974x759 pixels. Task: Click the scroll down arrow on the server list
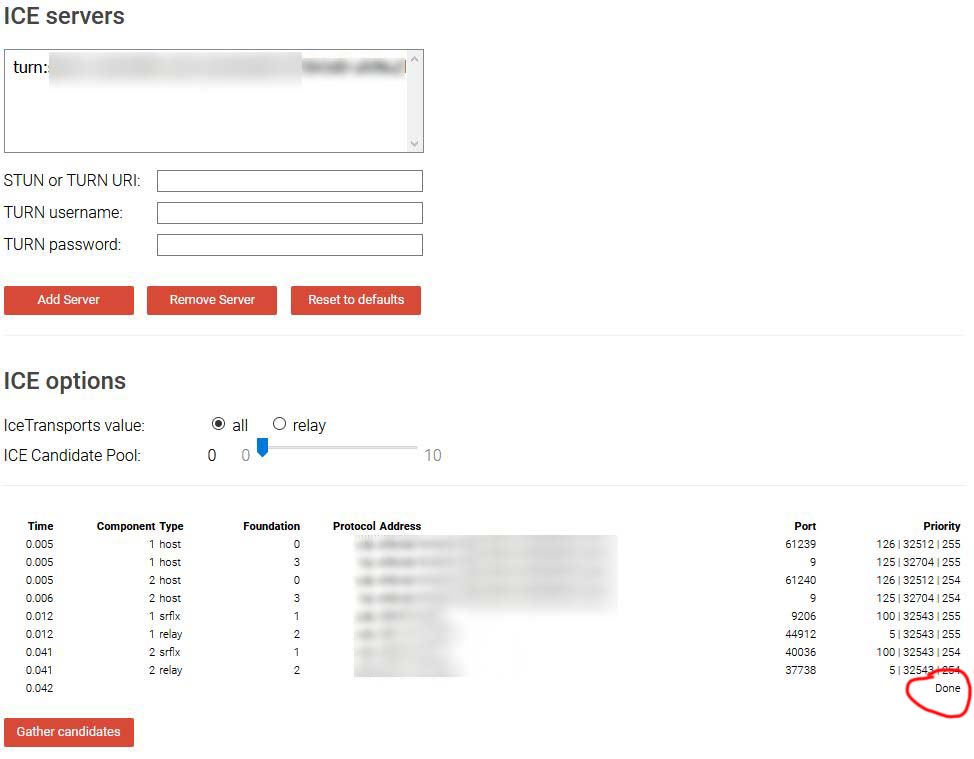coord(415,144)
